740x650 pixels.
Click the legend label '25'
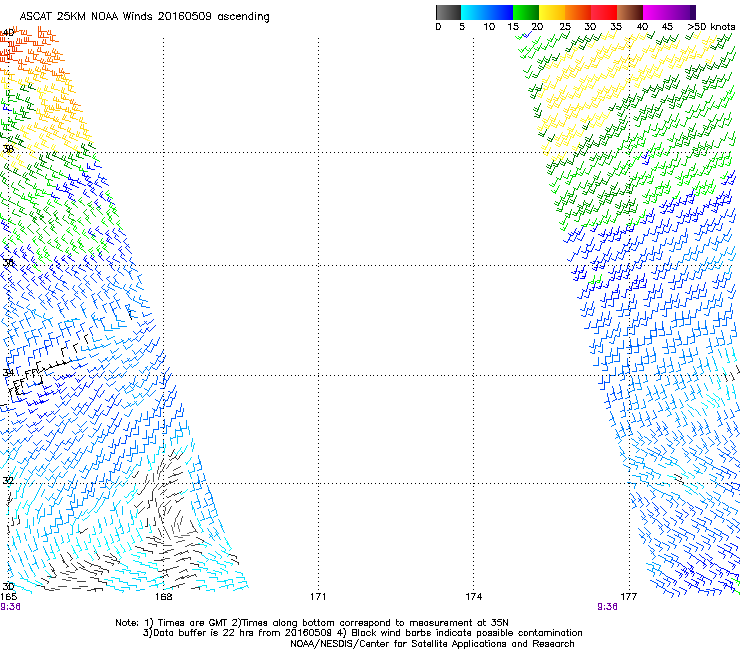point(565,27)
